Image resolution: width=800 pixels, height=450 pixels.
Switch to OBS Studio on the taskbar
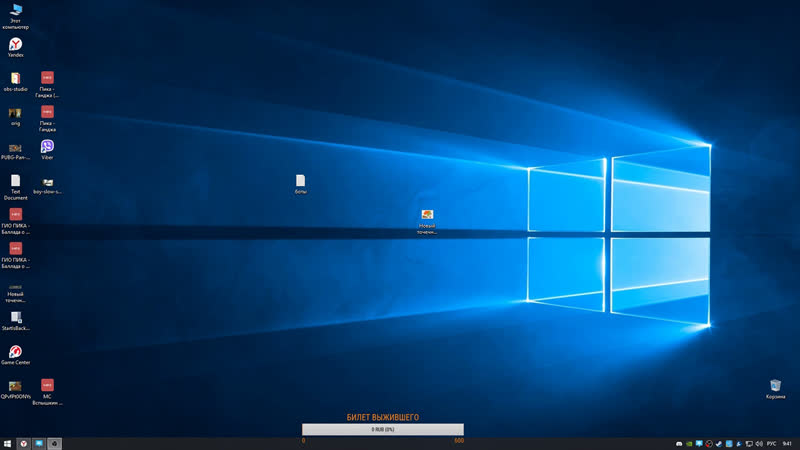tap(54, 444)
